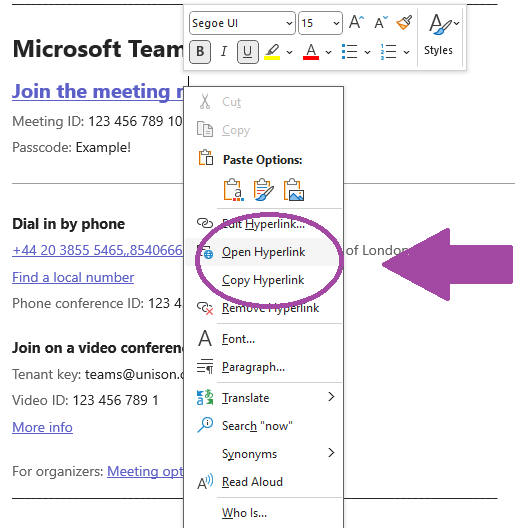This screenshot has height=528, width=515.
Task: Click the Copy menu entry
Action: (263, 130)
